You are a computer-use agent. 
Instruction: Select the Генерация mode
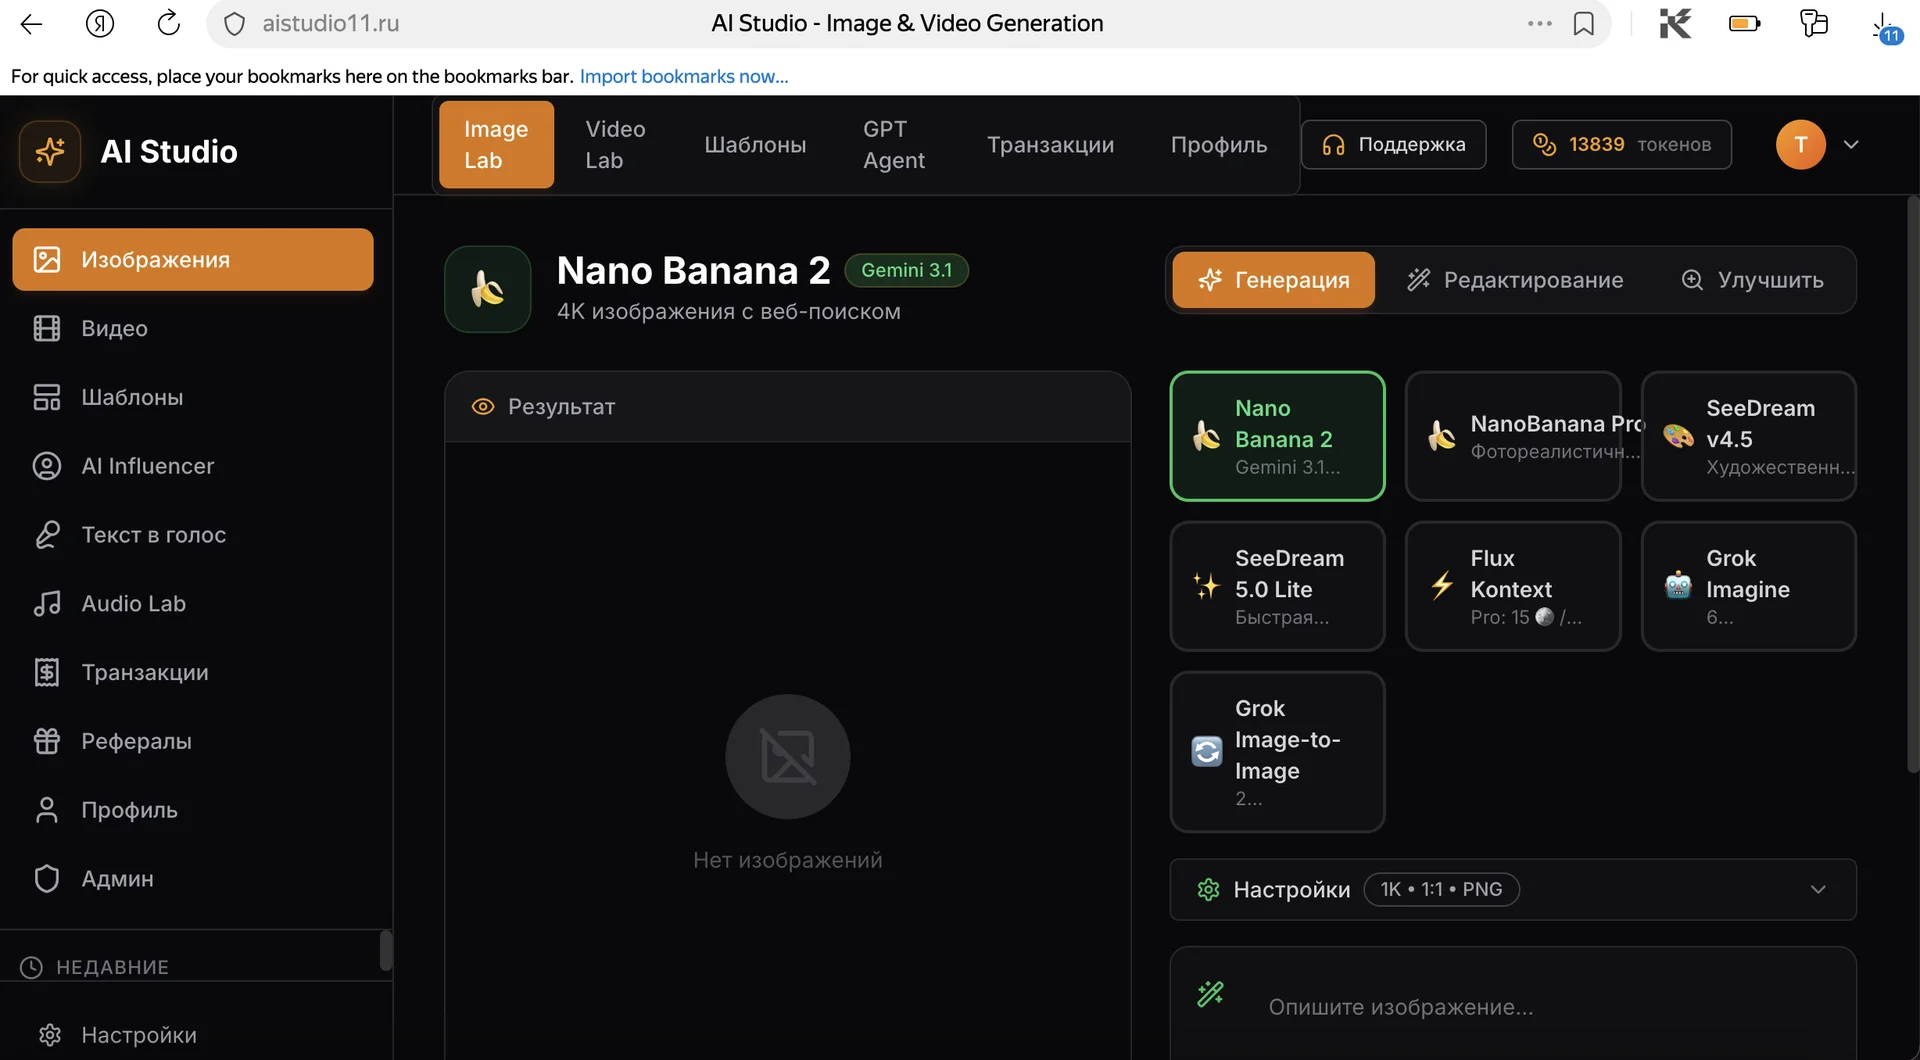(1273, 280)
